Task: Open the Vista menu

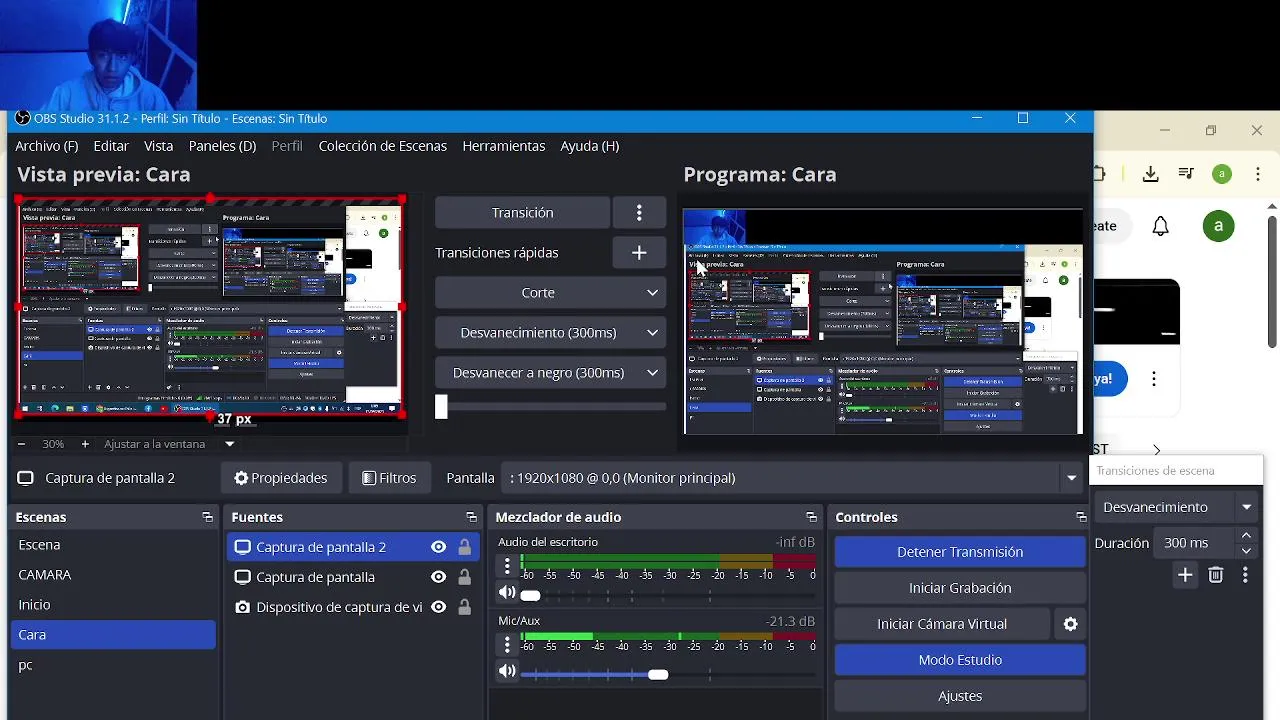Action: 158,146
